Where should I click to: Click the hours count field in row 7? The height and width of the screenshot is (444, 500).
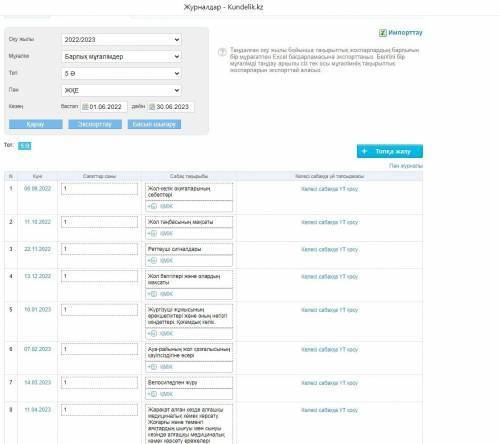pos(99,382)
